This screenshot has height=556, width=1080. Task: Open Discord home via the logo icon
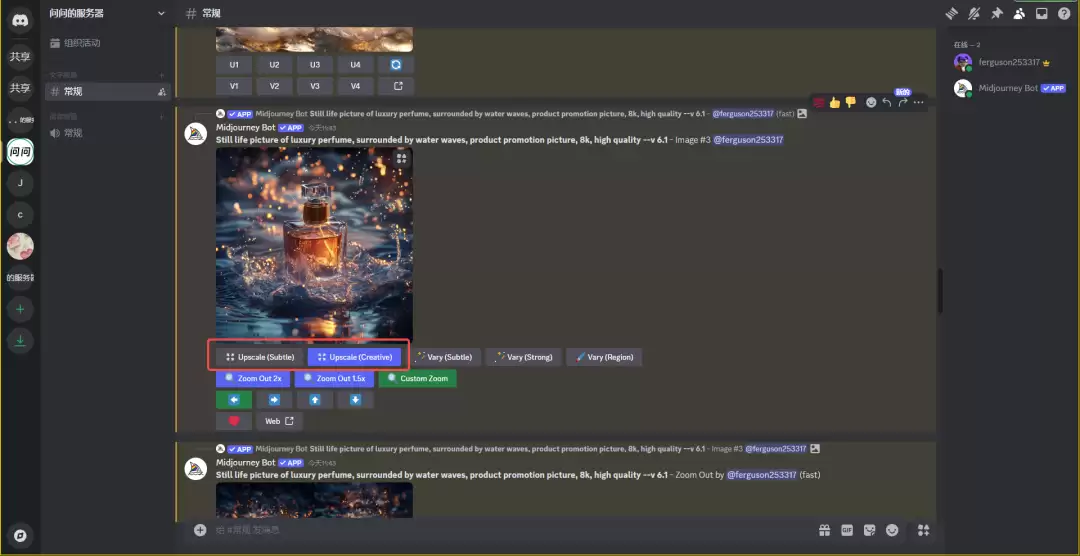(x=20, y=20)
